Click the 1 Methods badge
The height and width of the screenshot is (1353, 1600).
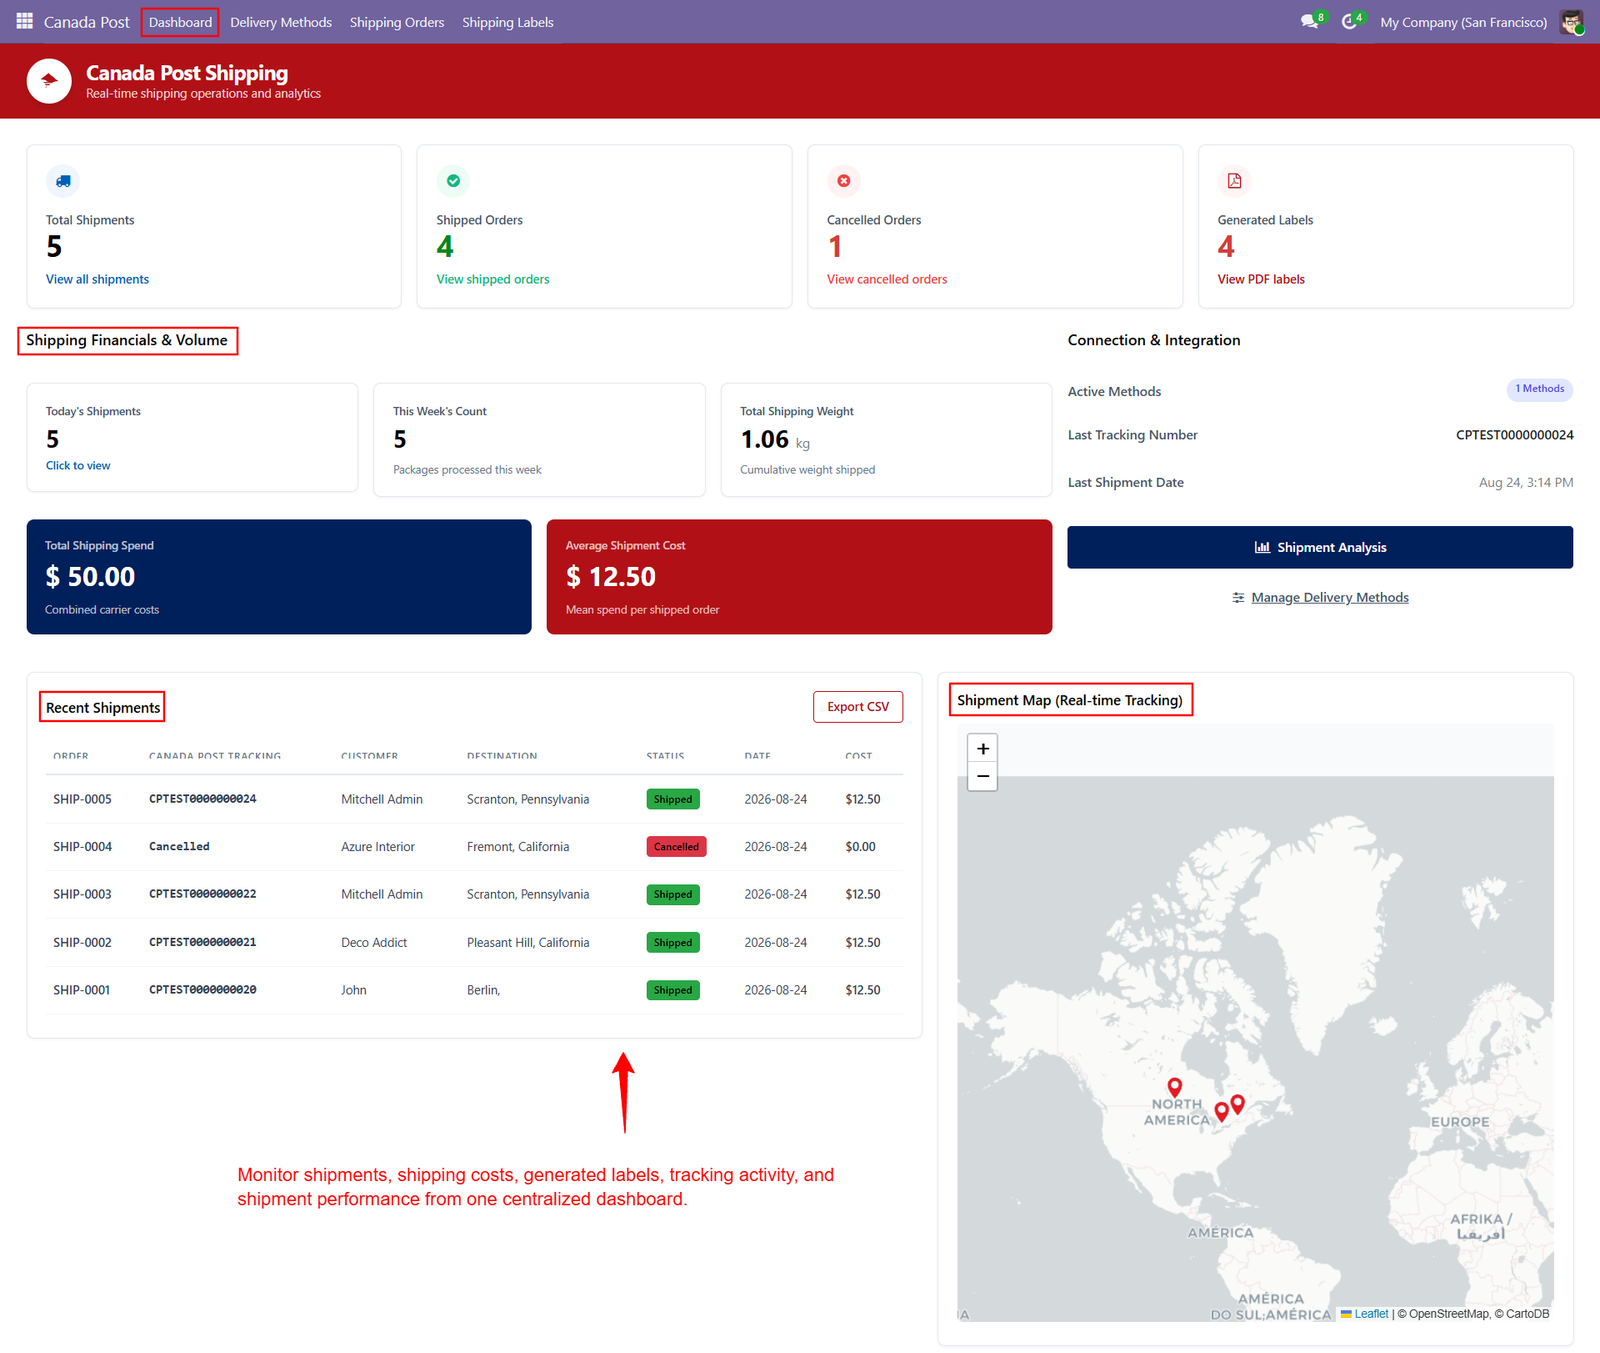pyautogui.click(x=1539, y=389)
